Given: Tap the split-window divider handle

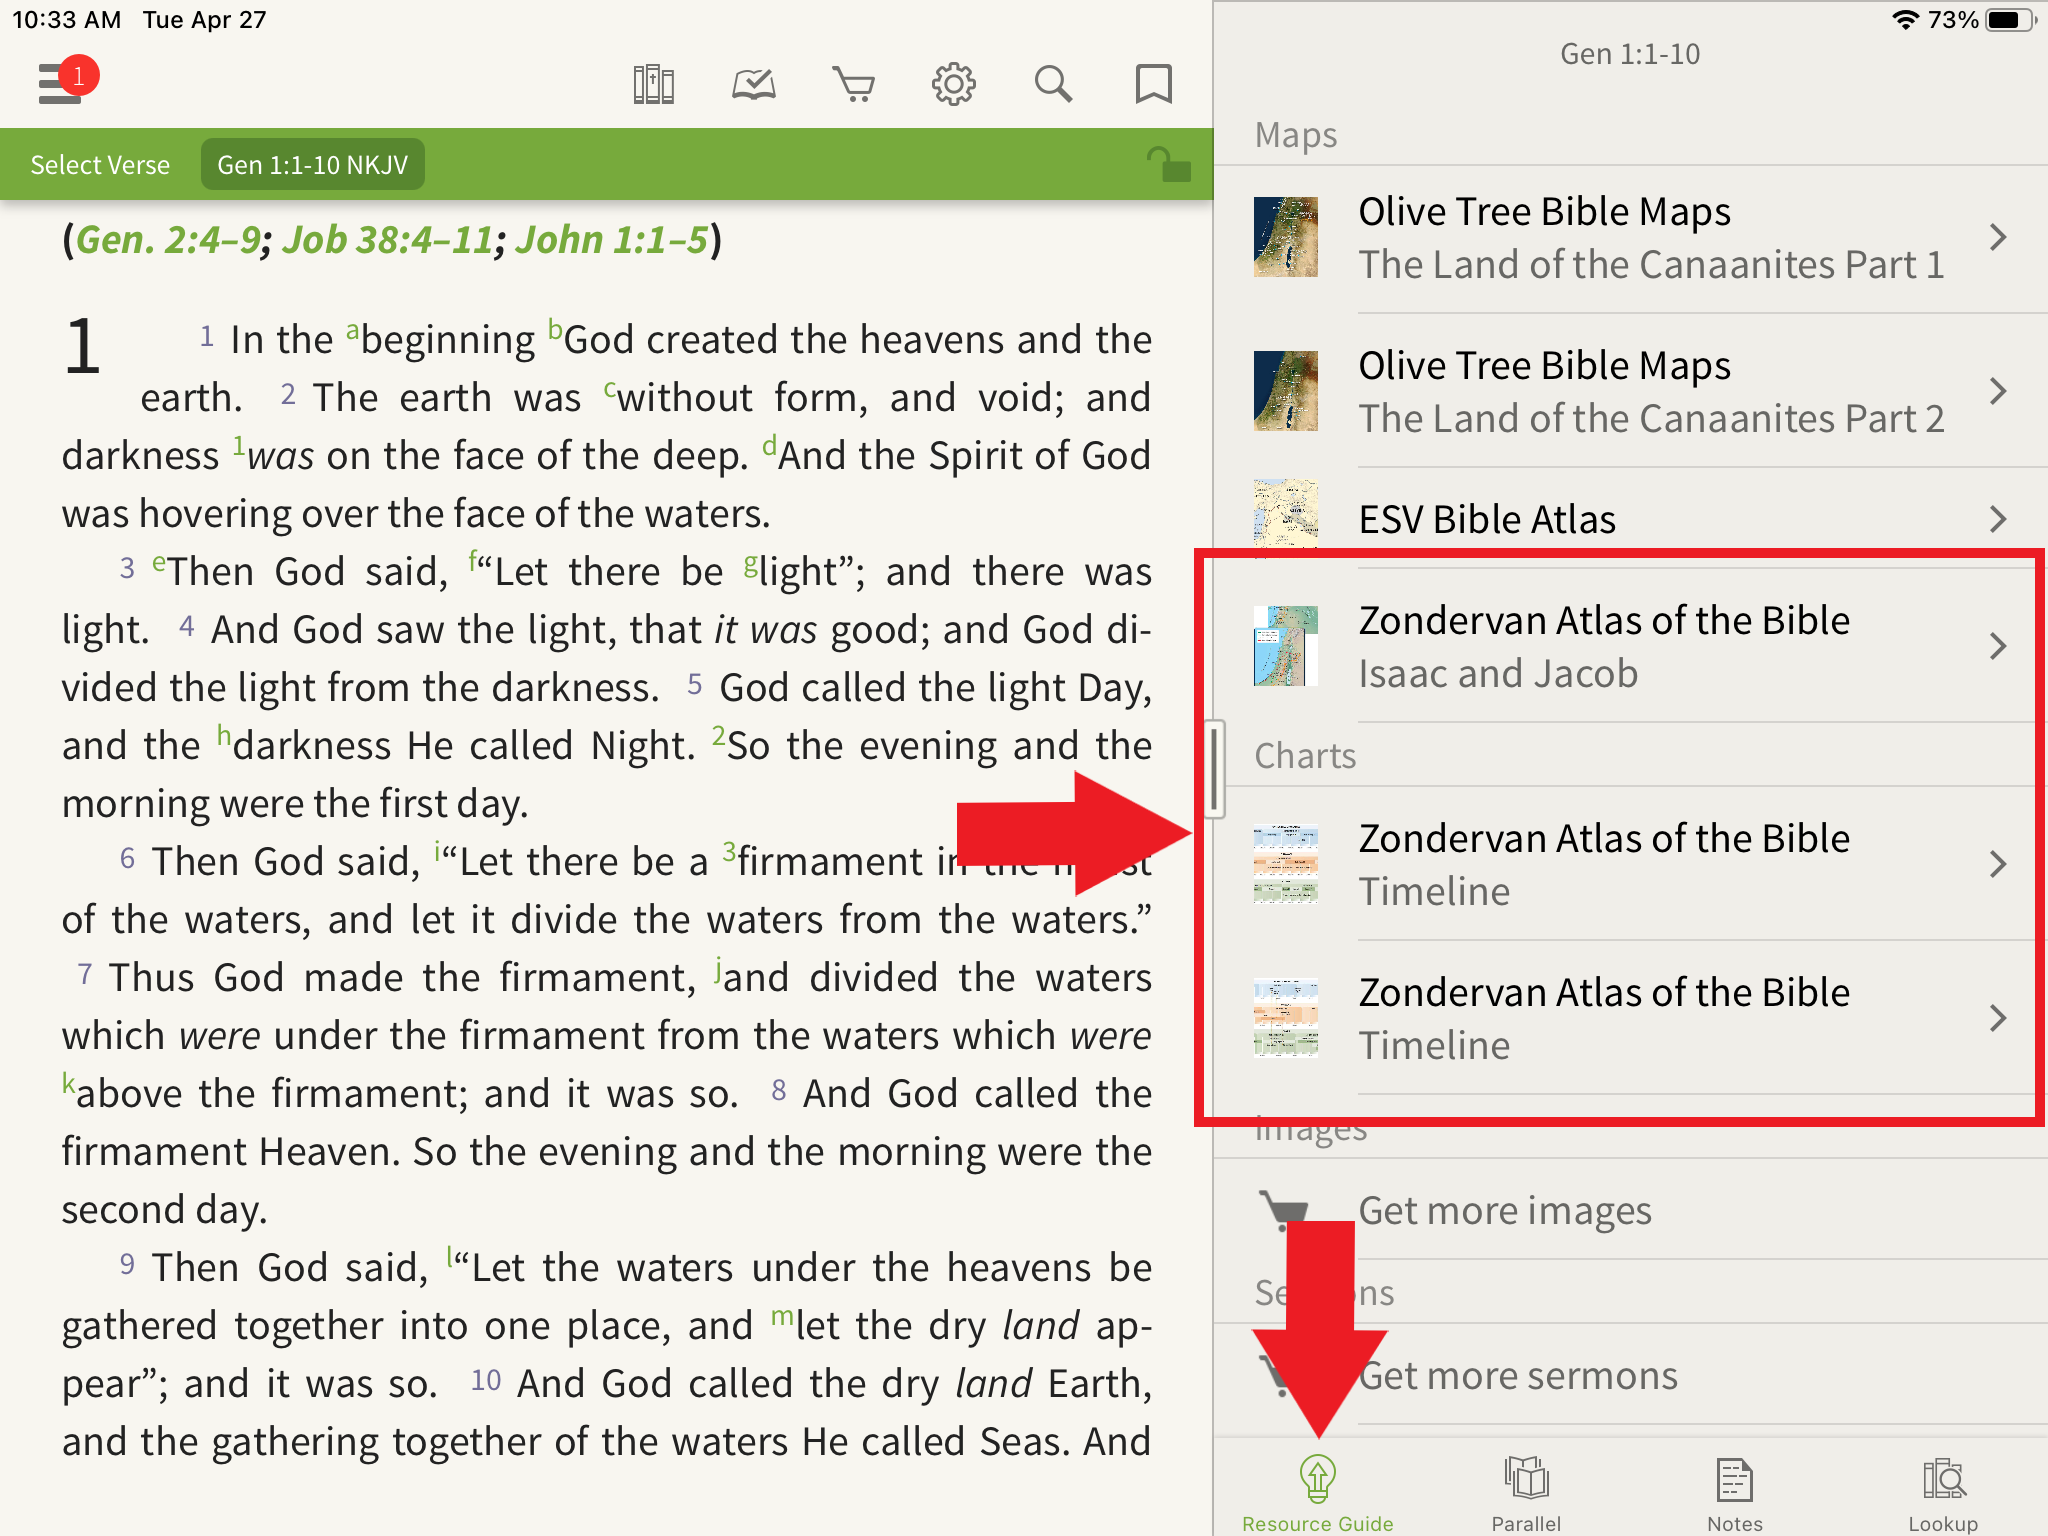Looking at the screenshot, I should tap(1214, 768).
